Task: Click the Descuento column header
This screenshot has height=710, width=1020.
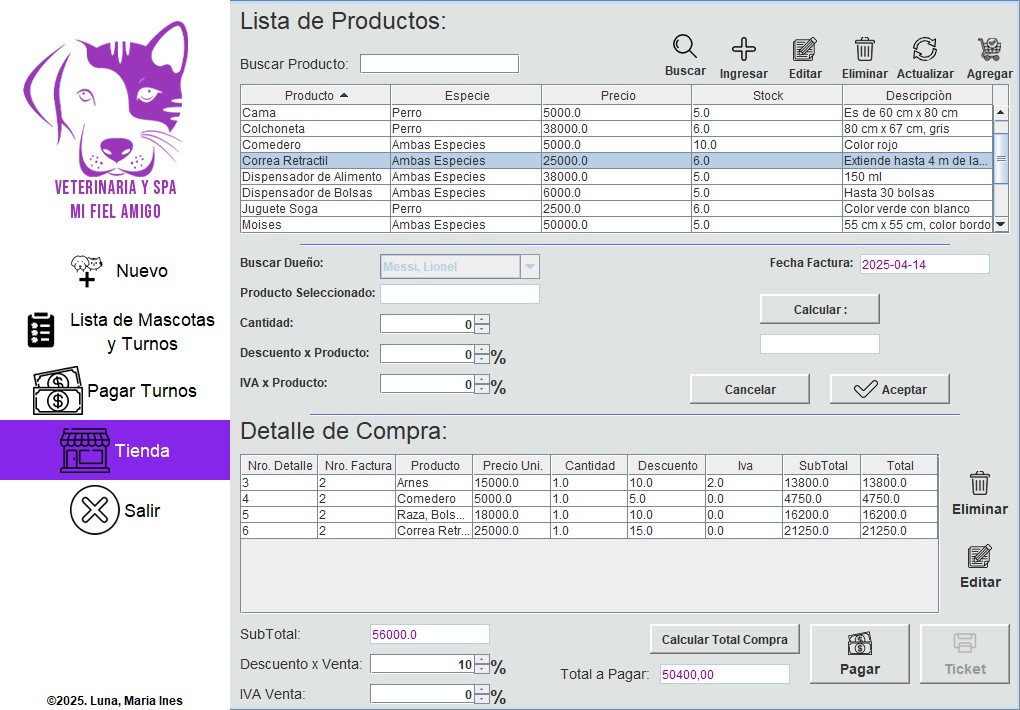Action: coord(667,465)
